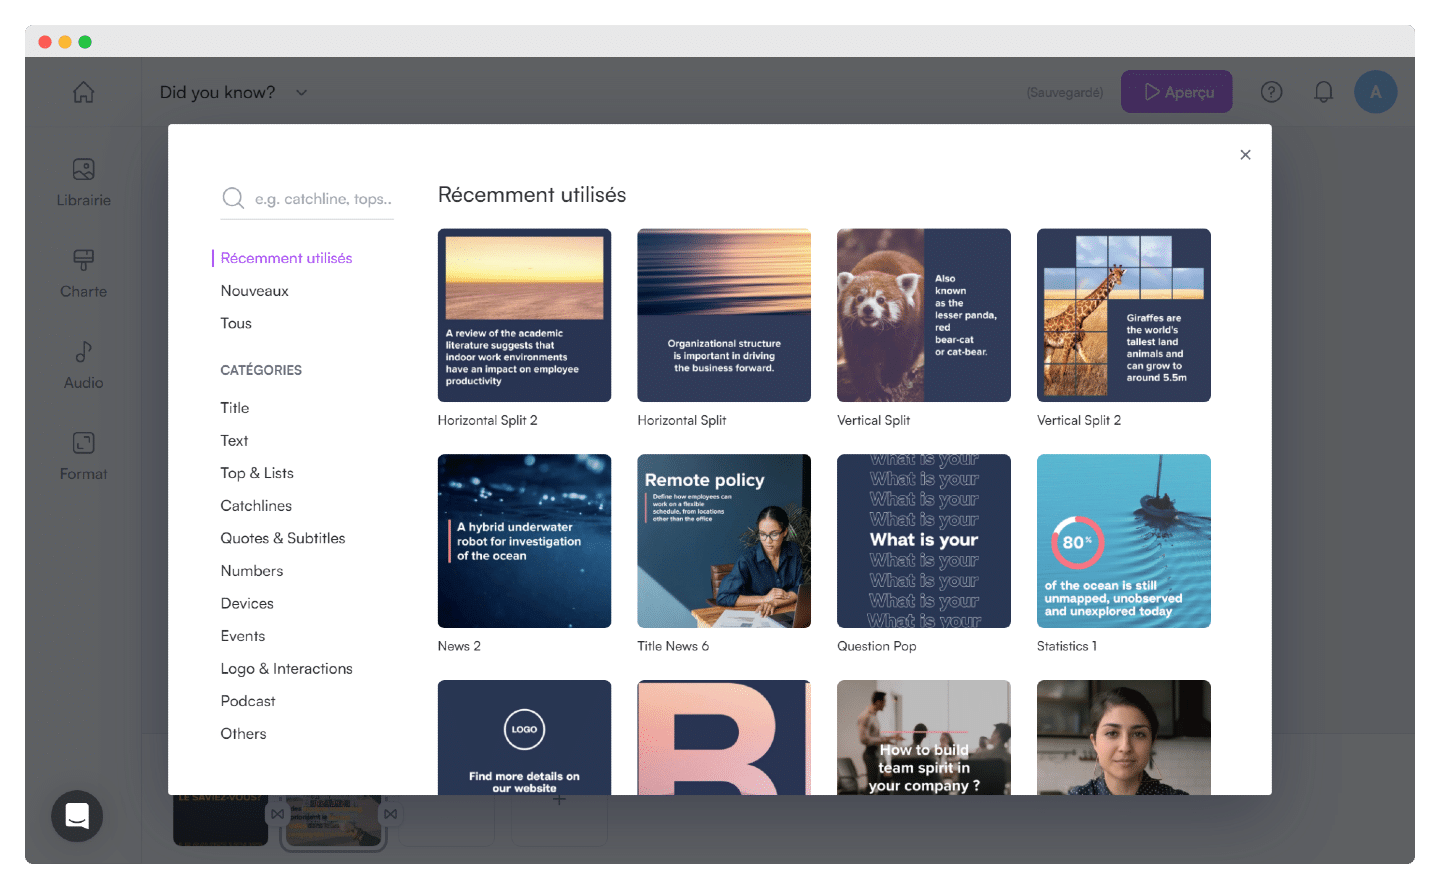
Task: Click the Aperçu preview button
Action: click(1177, 92)
